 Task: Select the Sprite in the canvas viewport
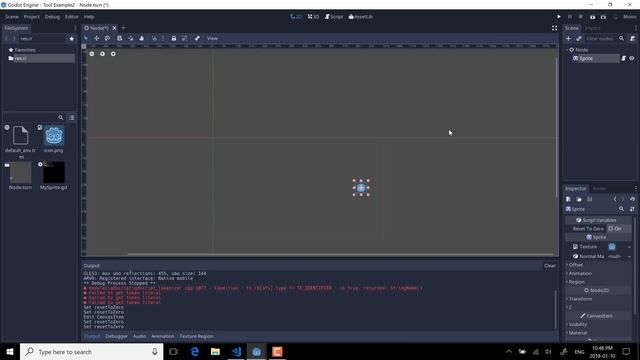tap(361, 188)
